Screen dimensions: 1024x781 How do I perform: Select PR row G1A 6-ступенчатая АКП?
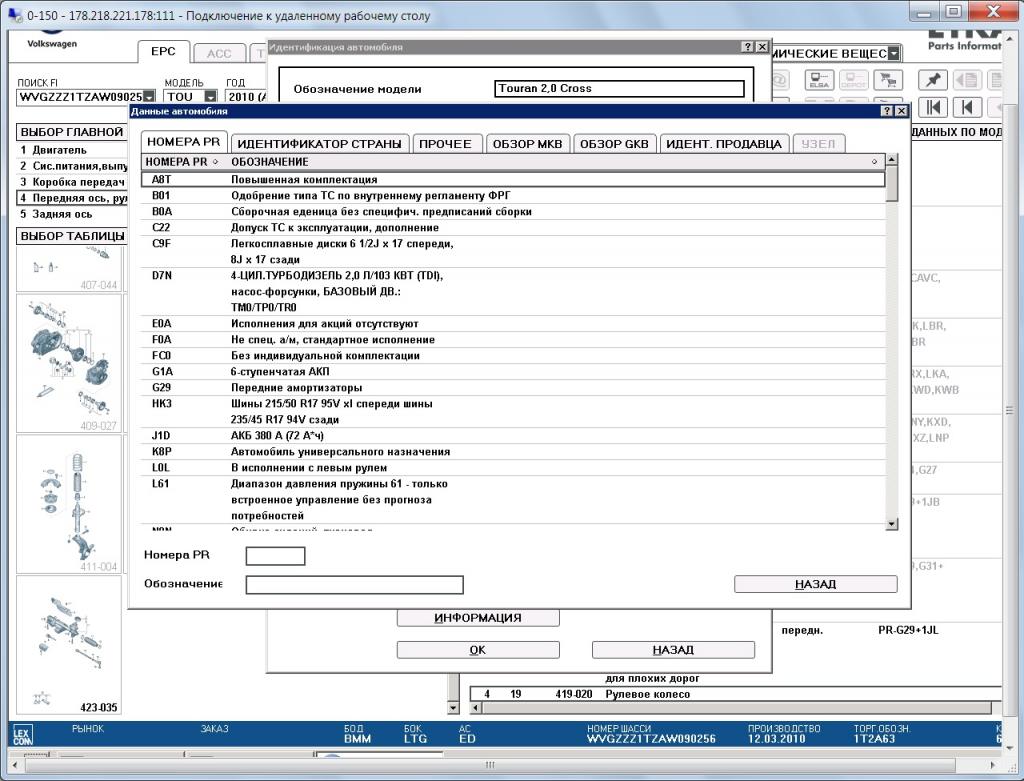513,372
